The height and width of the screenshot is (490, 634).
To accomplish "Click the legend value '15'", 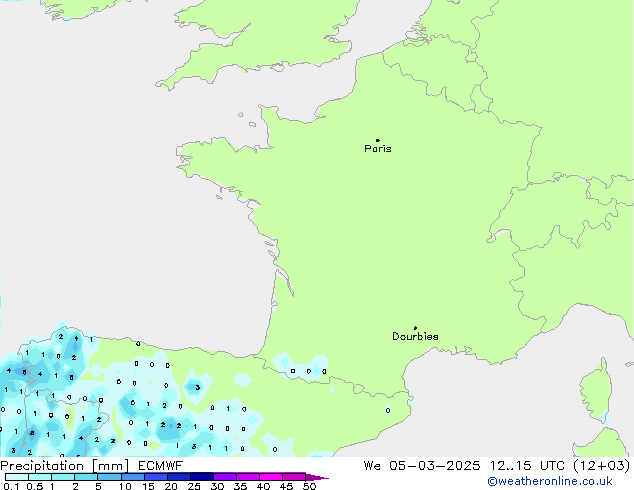I will point(148,486).
